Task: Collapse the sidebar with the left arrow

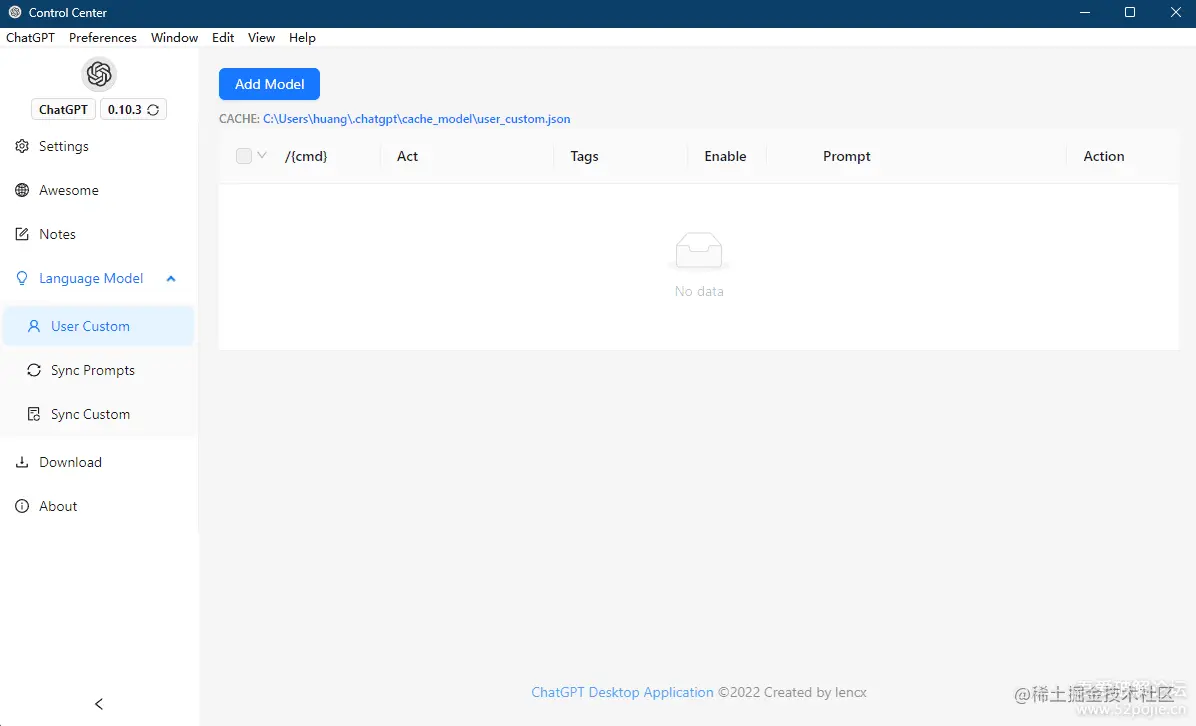Action: pyautogui.click(x=98, y=704)
